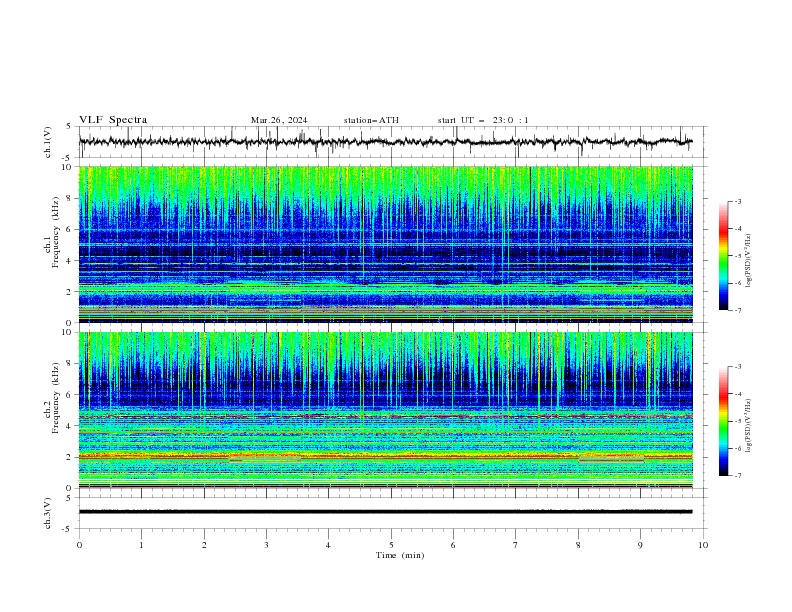Click inside the ch.1 spectrogram panel
The width and height of the screenshot is (792, 612).
pyautogui.click(x=385, y=244)
